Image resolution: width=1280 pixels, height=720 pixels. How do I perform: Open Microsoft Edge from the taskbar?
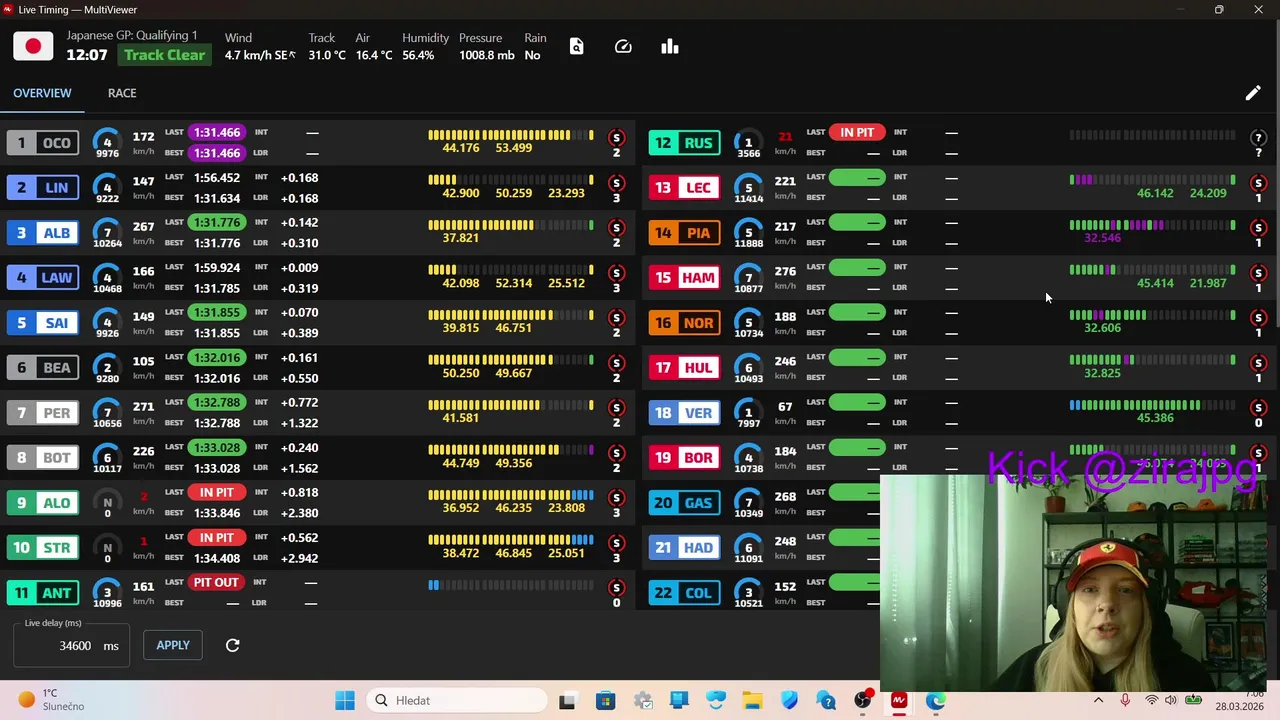(x=935, y=700)
